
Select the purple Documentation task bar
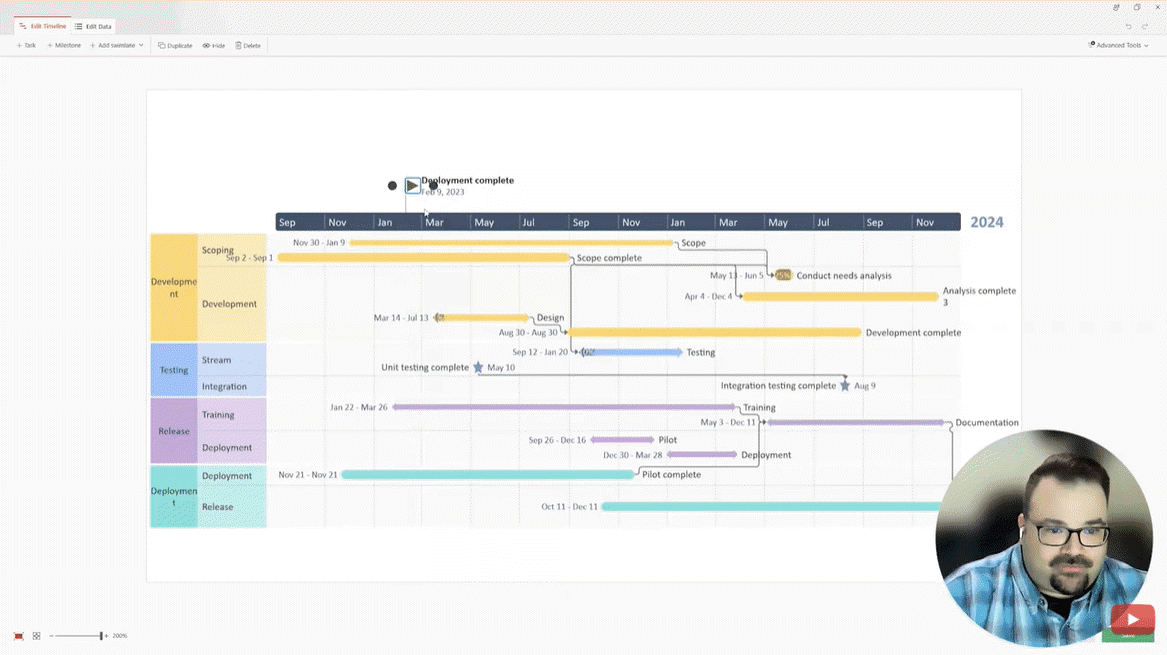[x=856, y=422]
